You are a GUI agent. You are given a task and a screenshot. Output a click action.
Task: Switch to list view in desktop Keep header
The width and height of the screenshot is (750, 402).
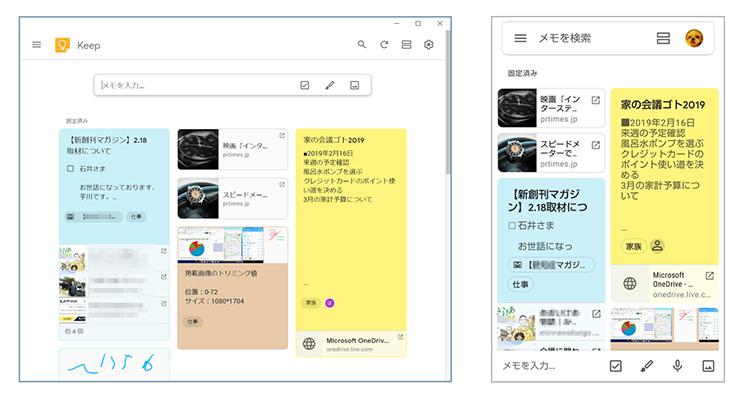pyautogui.click(x=406, y=45)
